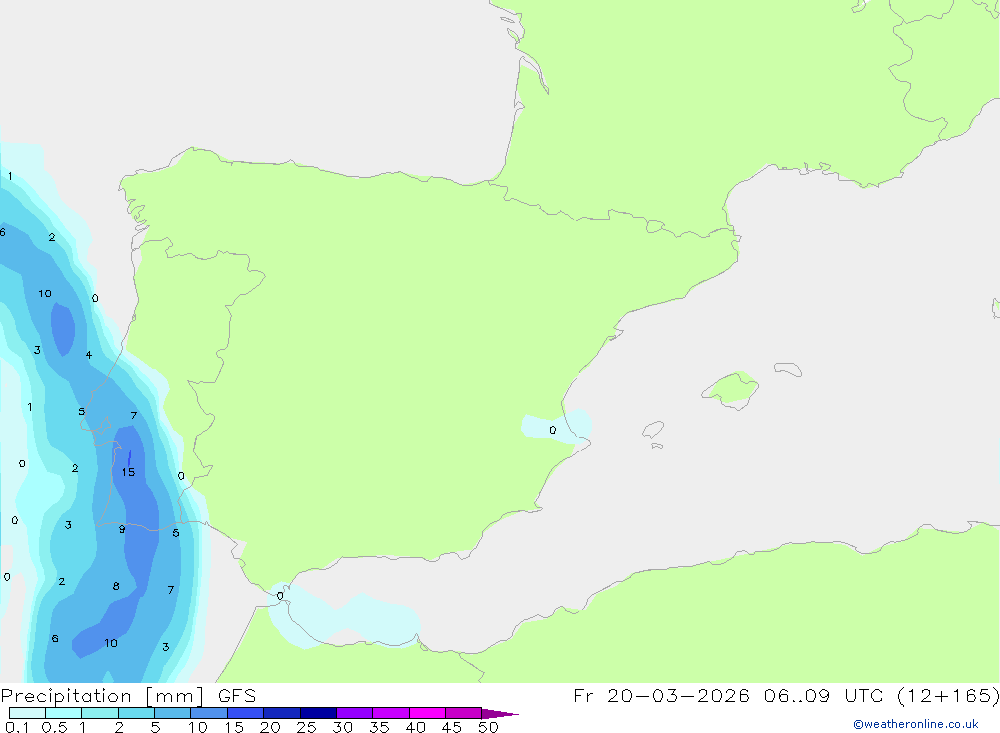
Task: Pick the 25–30 mm navy legend swatch
Action: (x=318, y=713)
